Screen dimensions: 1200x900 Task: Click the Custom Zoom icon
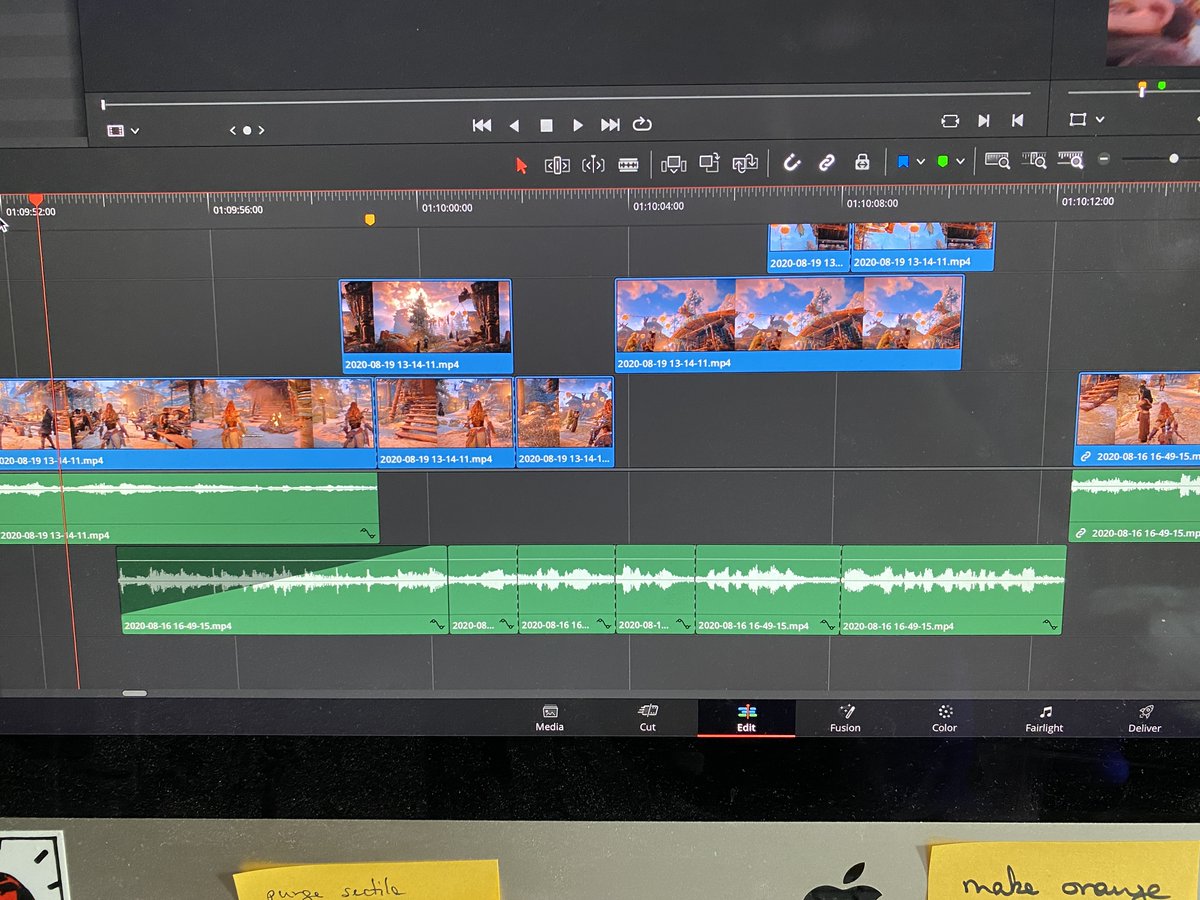pos(1071,160)
